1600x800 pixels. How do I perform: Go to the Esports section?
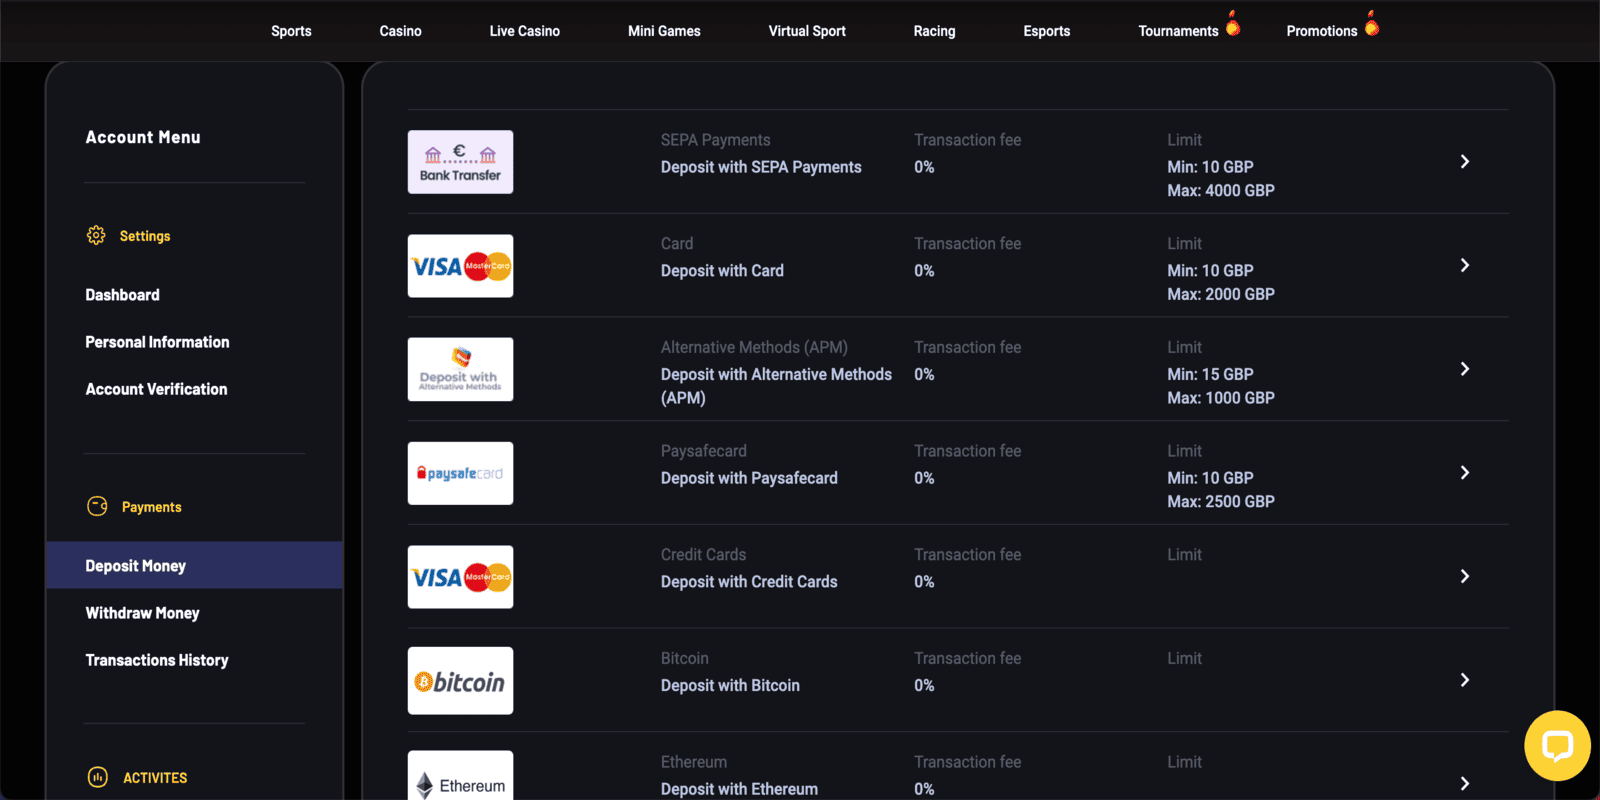point(1046,31)
